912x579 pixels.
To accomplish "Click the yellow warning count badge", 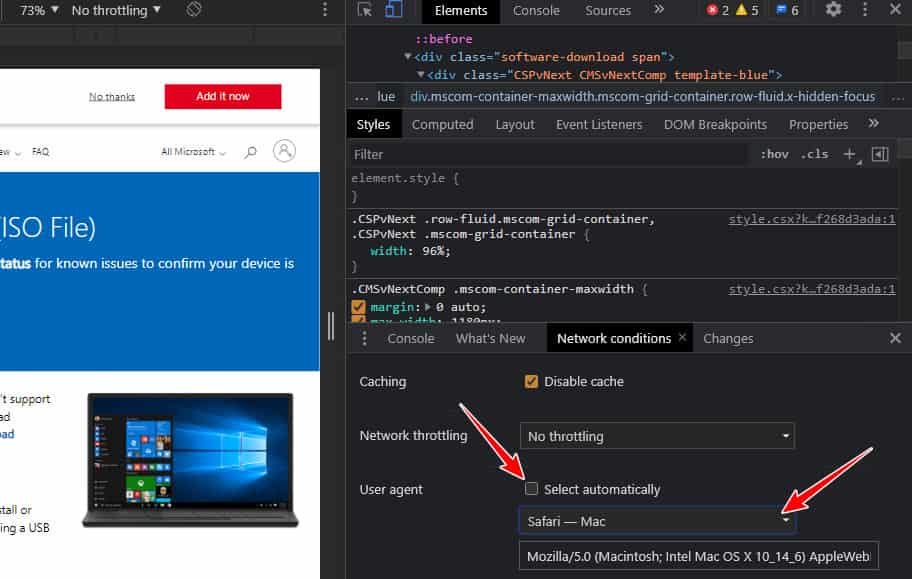I will [747, 10].
